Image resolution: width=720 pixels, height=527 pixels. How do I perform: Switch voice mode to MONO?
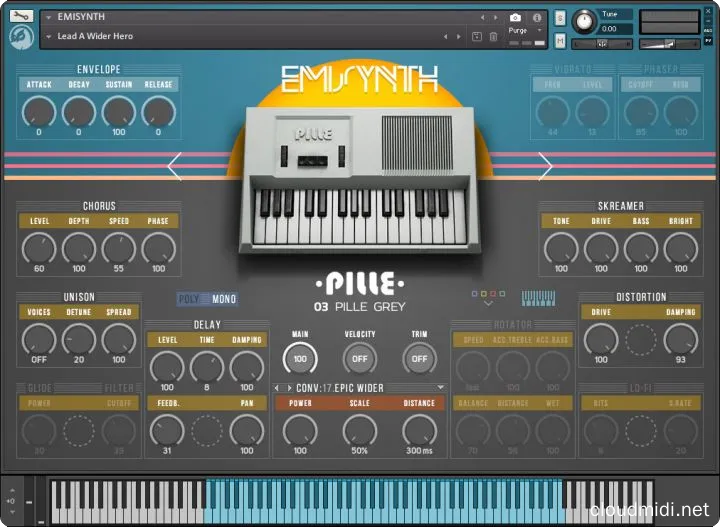[x=223, y=299]
